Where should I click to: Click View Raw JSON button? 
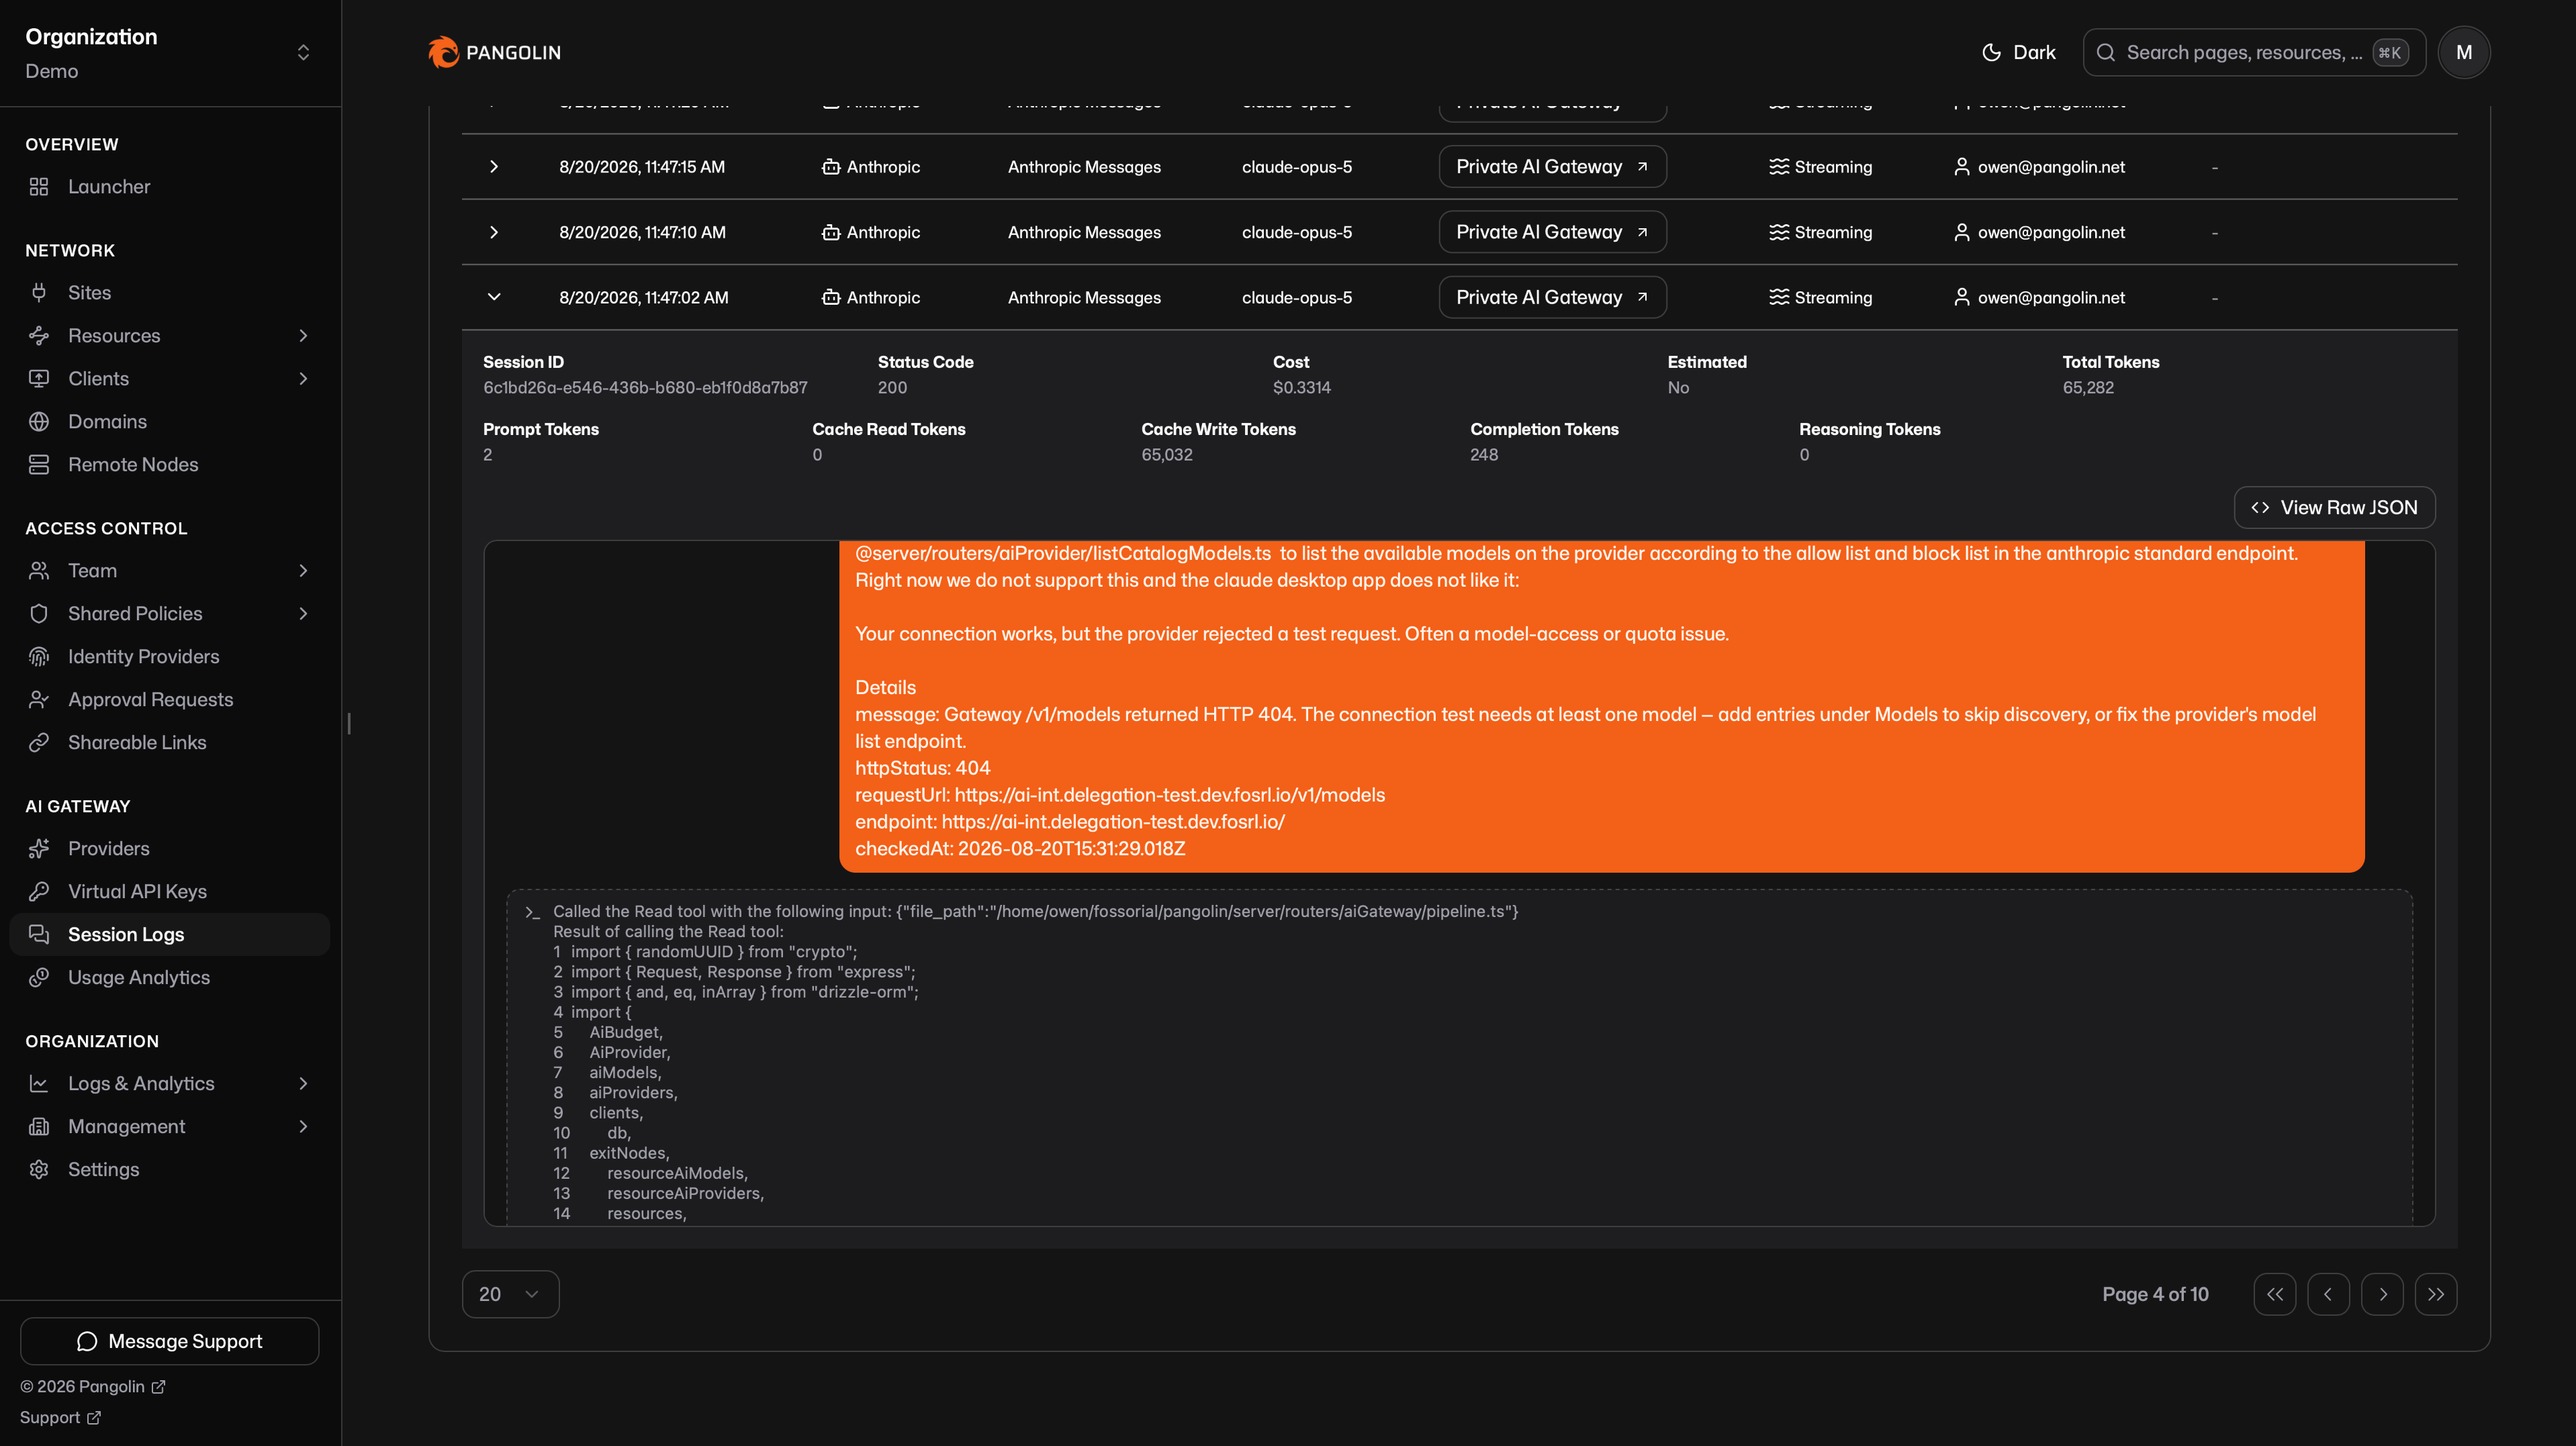[2334, 508]
